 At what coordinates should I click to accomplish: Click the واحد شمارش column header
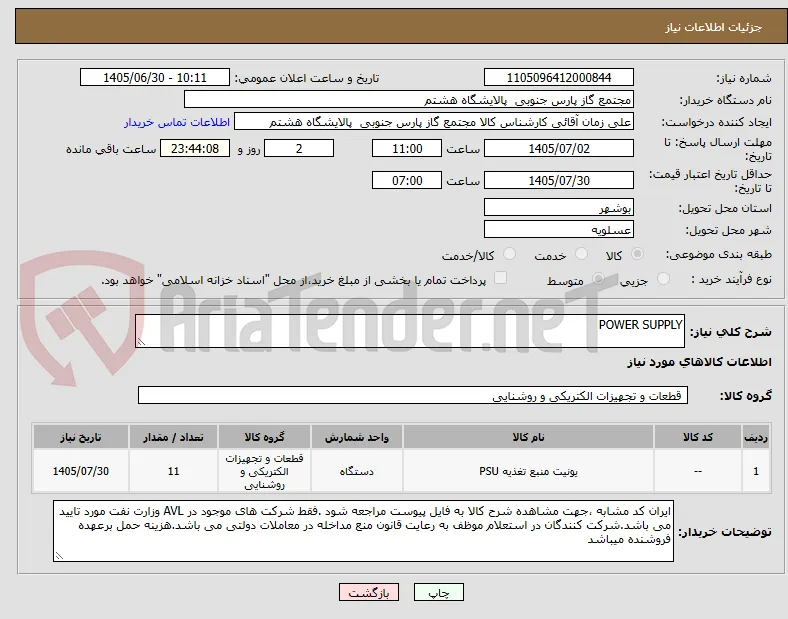pyautogui.click(x=357, y=437)
